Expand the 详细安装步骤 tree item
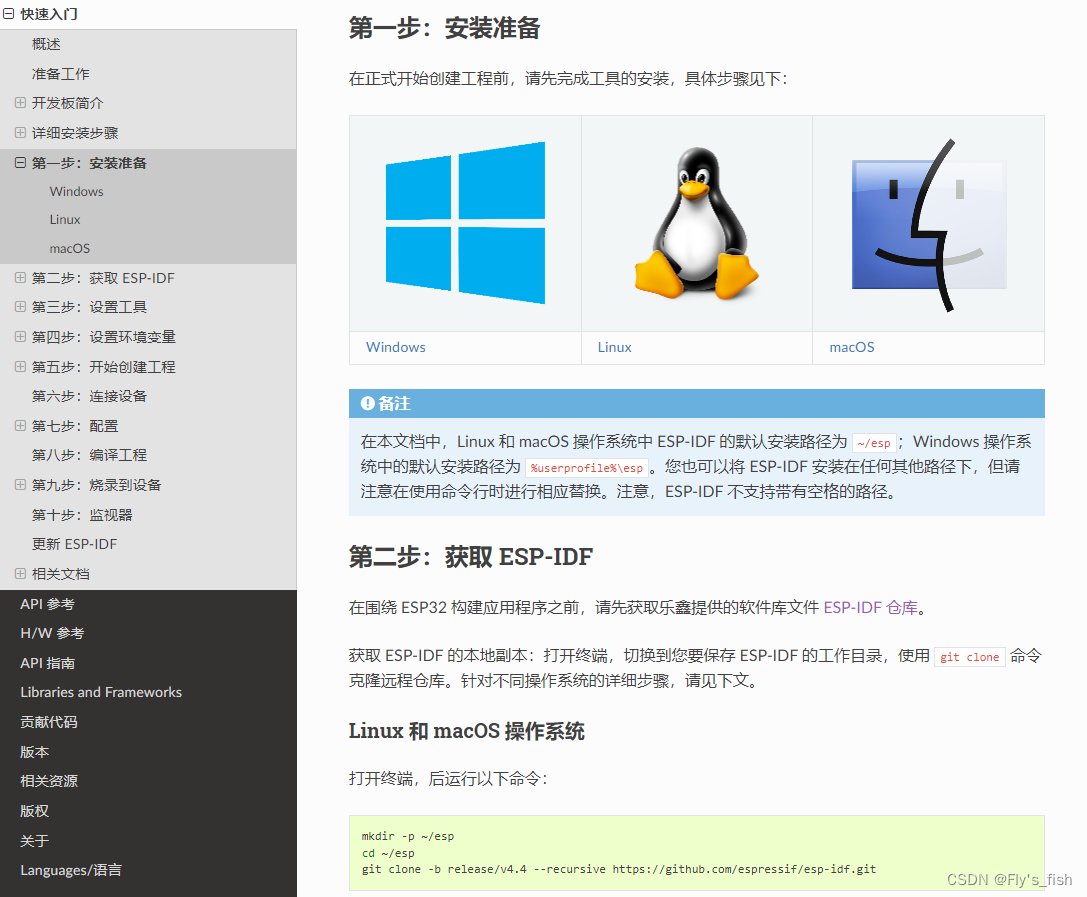Image resolution: width=1087 pixels, height=897 pixels. [x=20, y=132]
